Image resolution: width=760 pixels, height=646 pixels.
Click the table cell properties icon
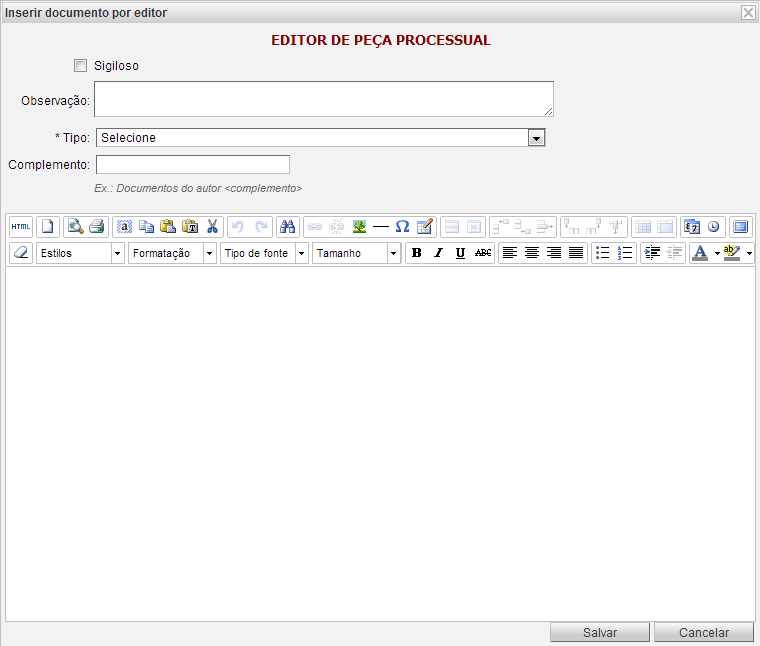pos(474,226)
